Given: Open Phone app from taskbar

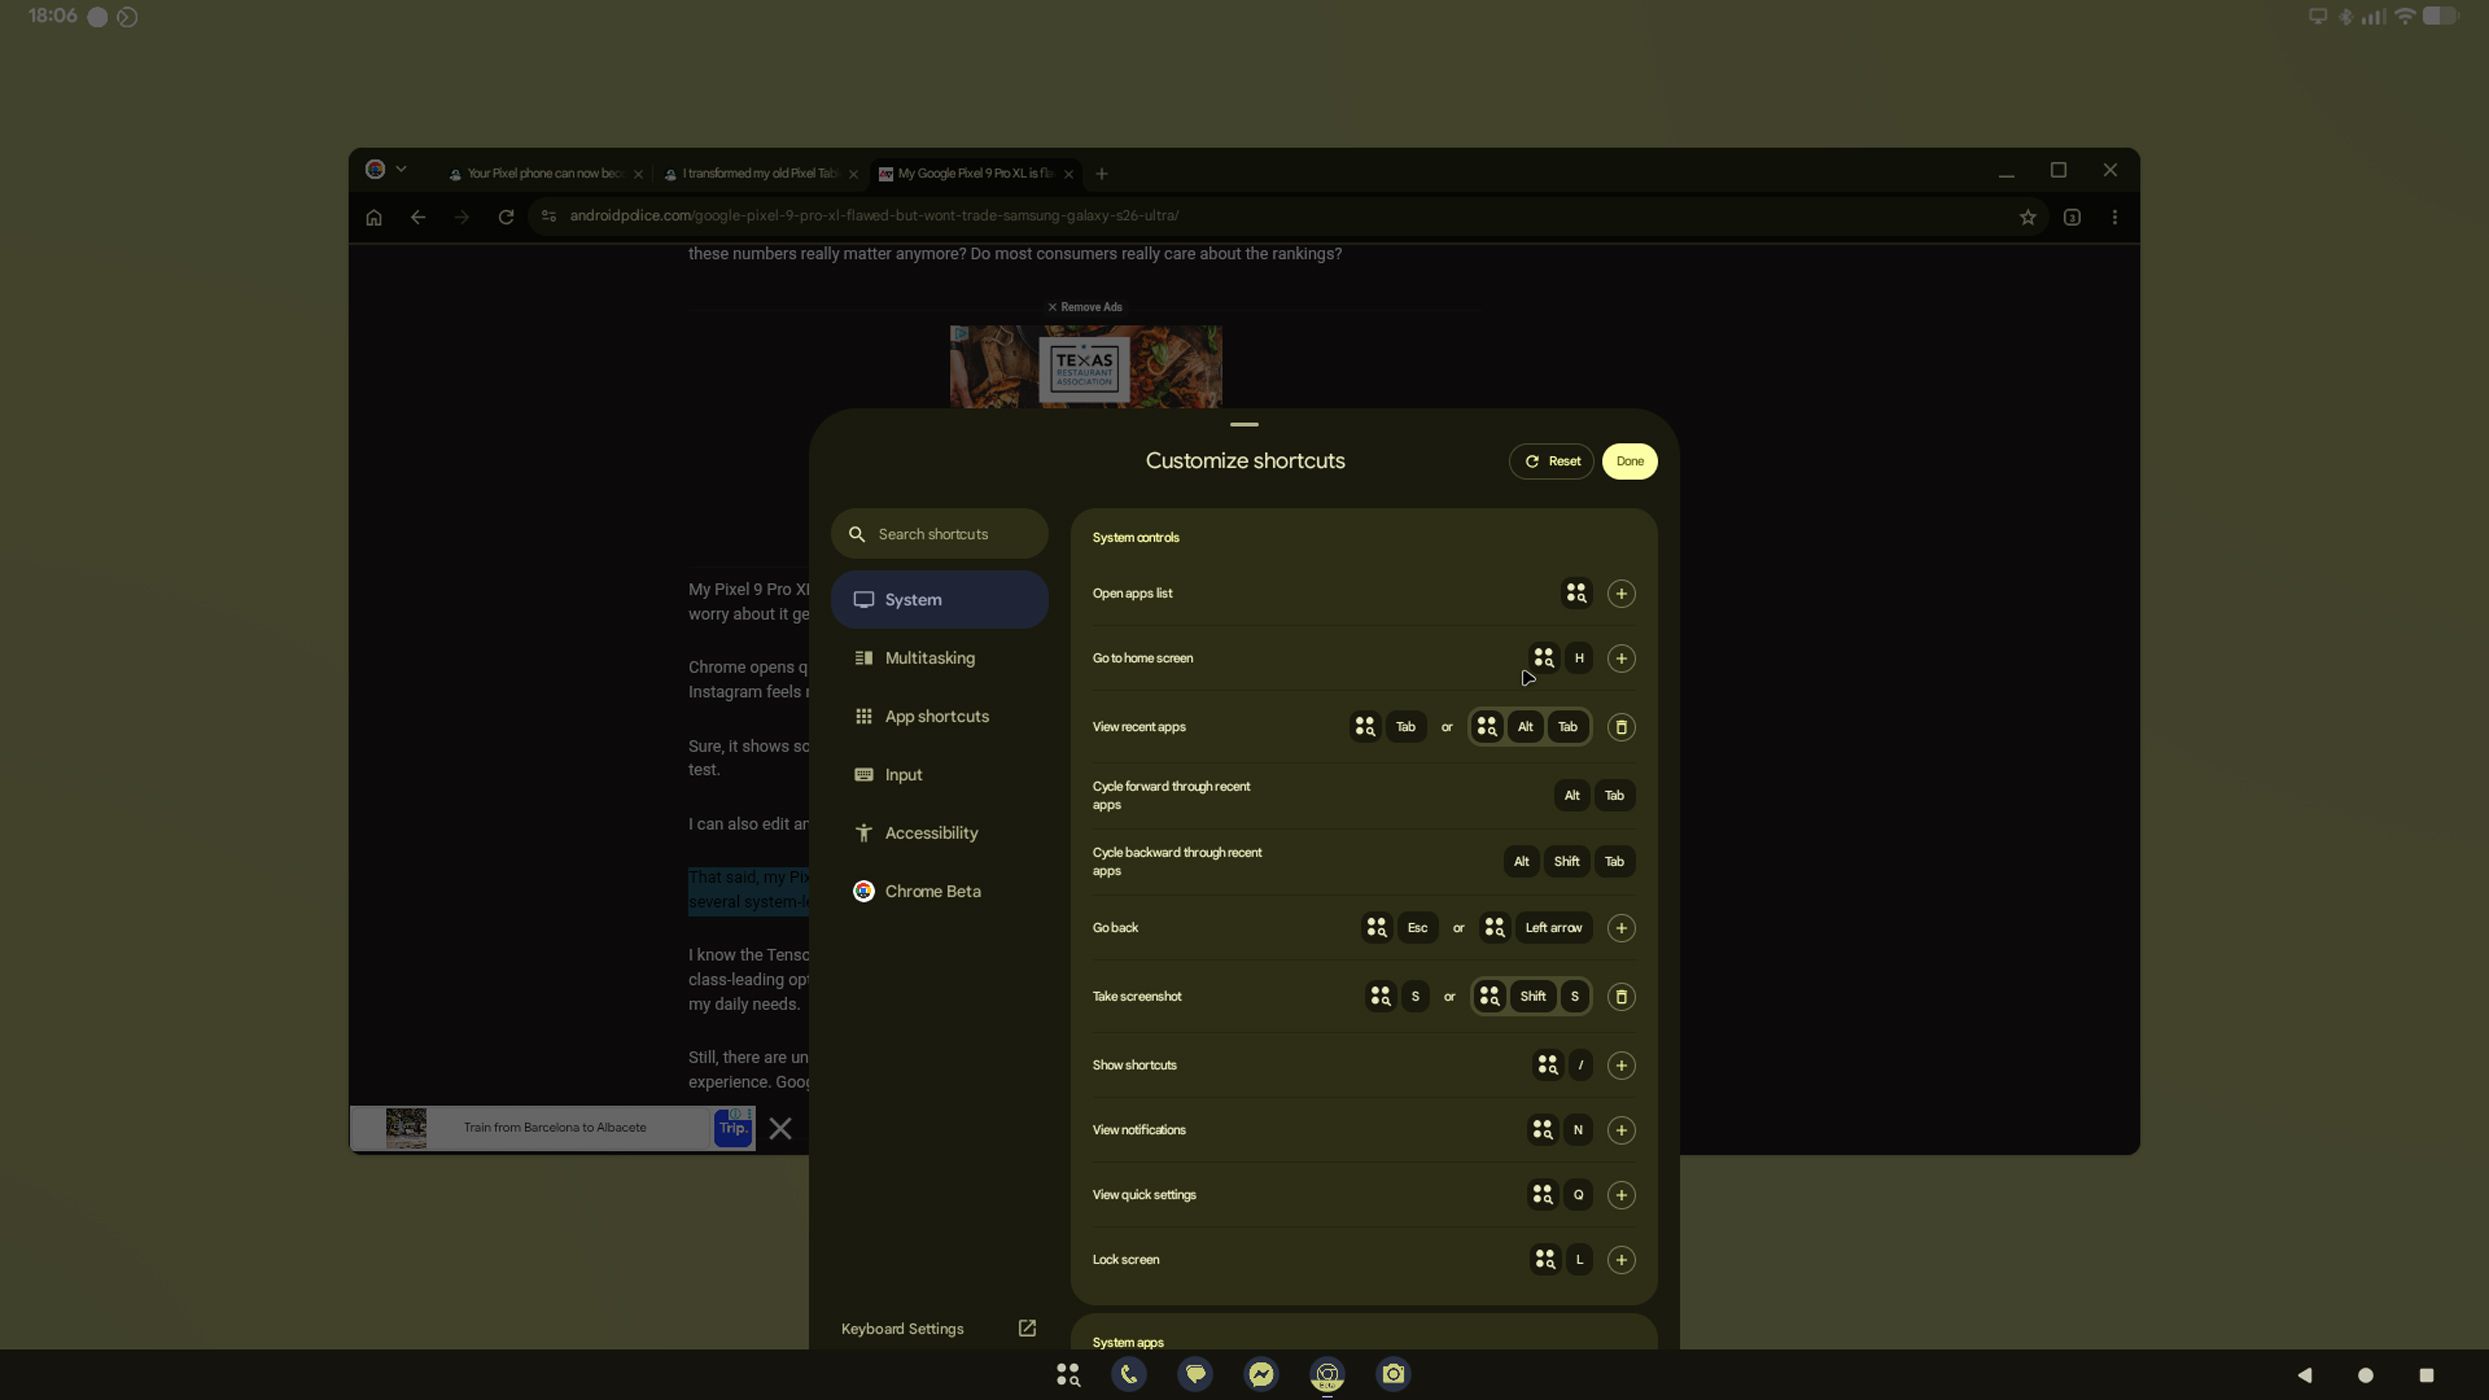Looking at the screenshot, I should click(x=1128, y=1376).
